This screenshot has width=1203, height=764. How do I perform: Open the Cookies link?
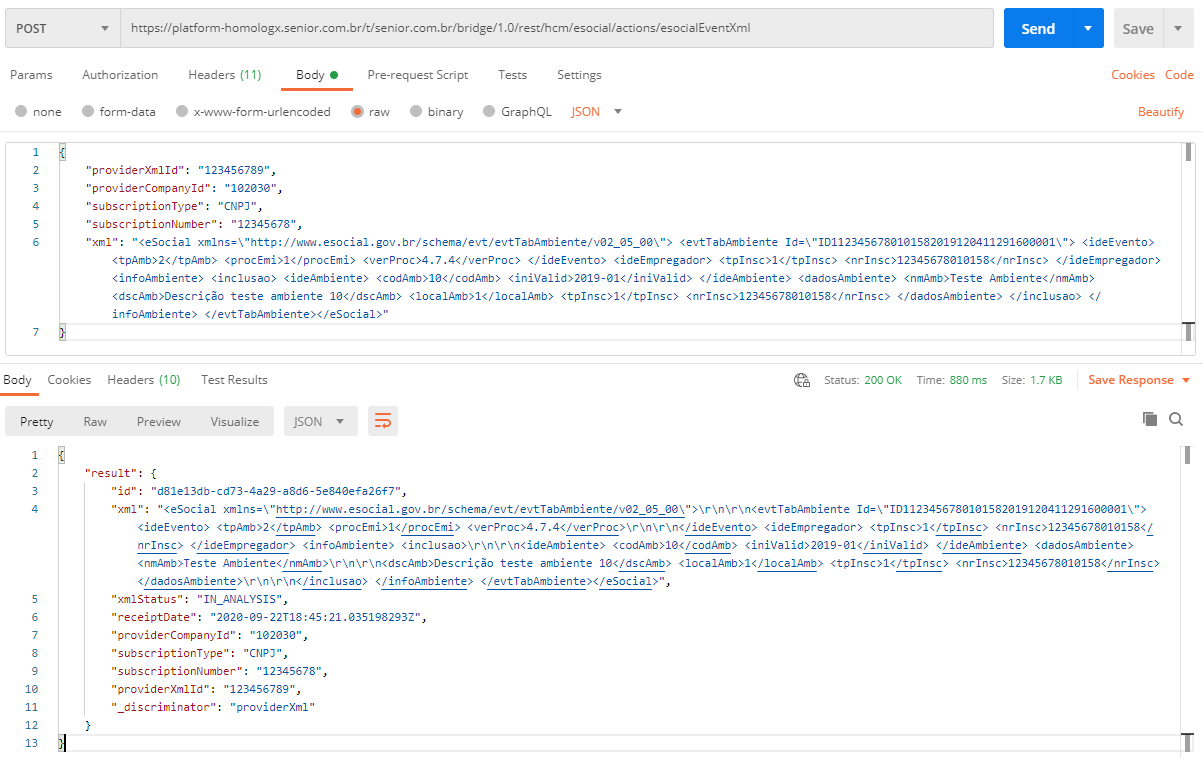tap(1132, 75)
